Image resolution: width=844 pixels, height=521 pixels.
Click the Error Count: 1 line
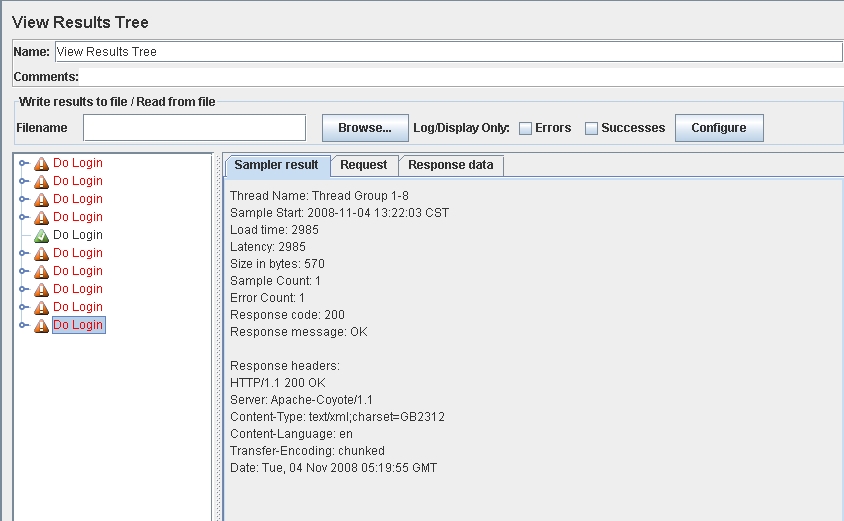point(267,298)
